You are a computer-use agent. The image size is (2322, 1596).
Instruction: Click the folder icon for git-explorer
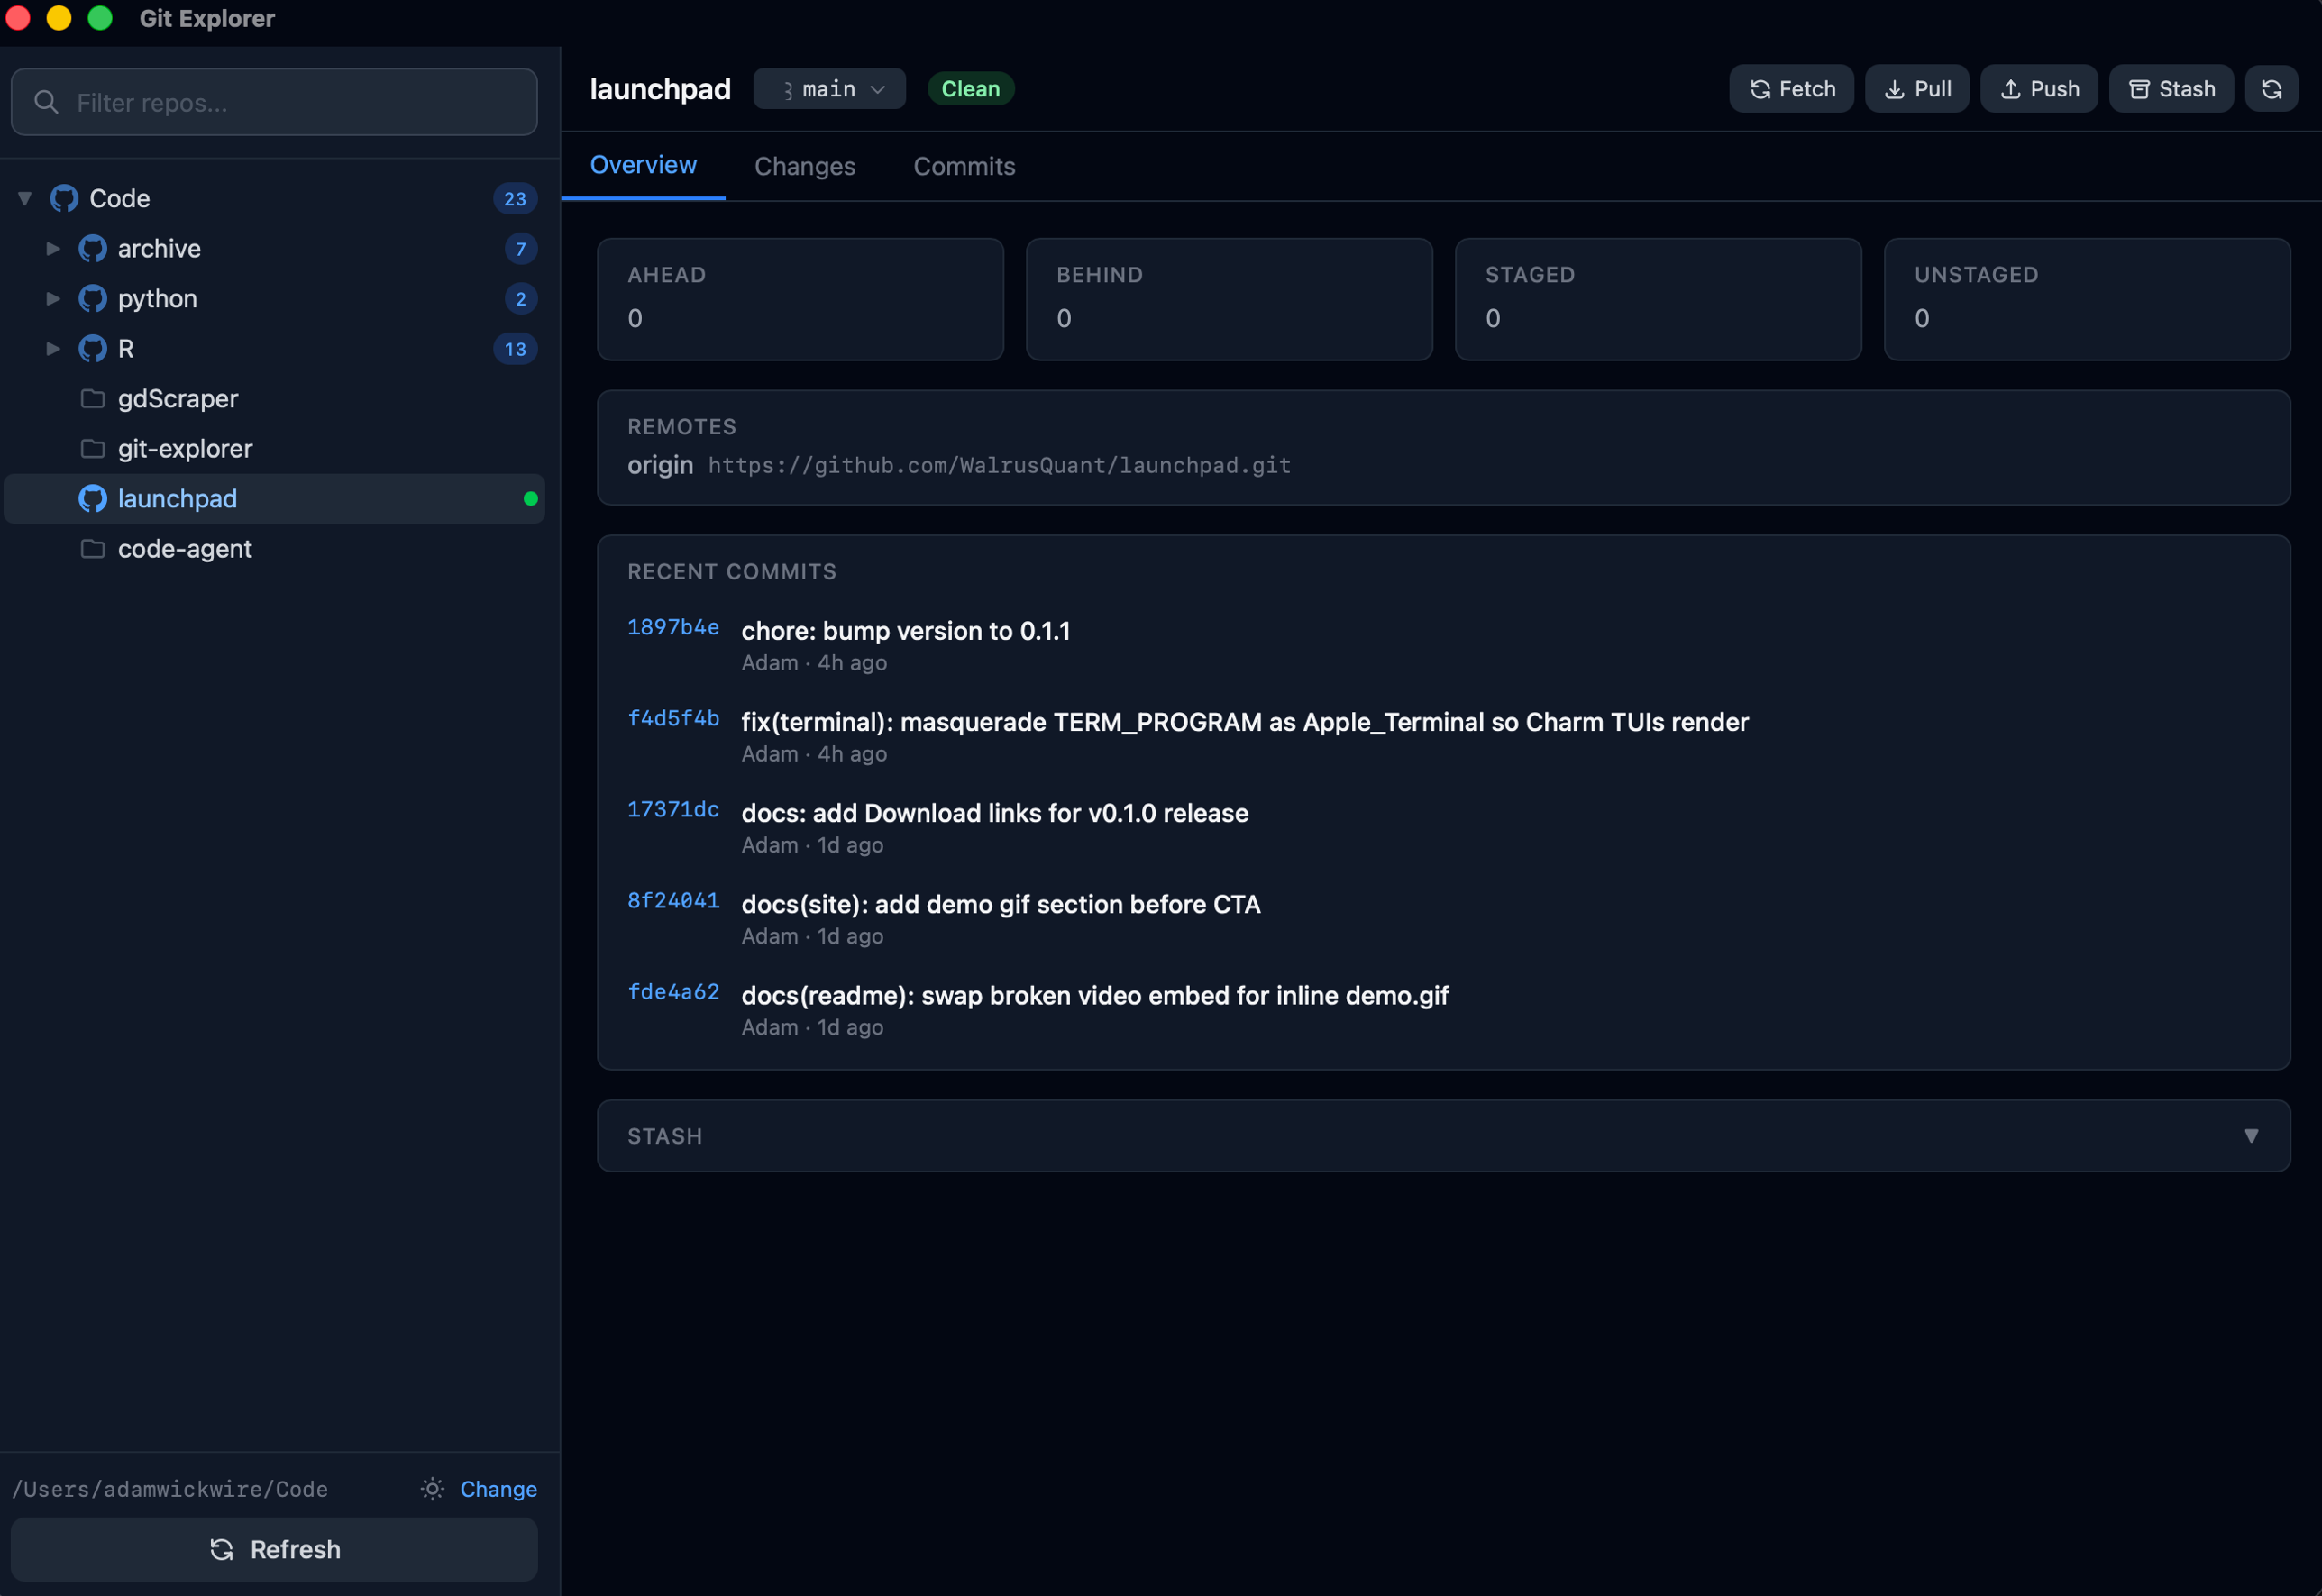tap(93, 448)
